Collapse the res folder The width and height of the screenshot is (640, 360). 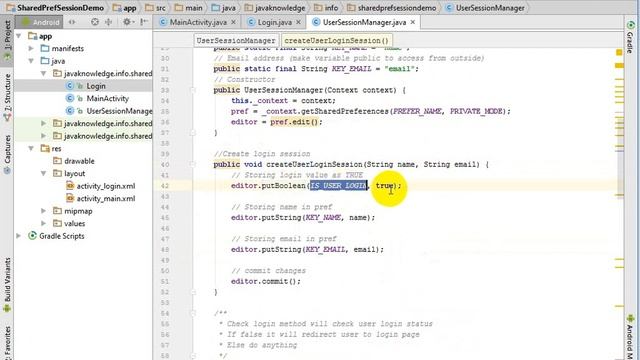(x=31, y=149)
